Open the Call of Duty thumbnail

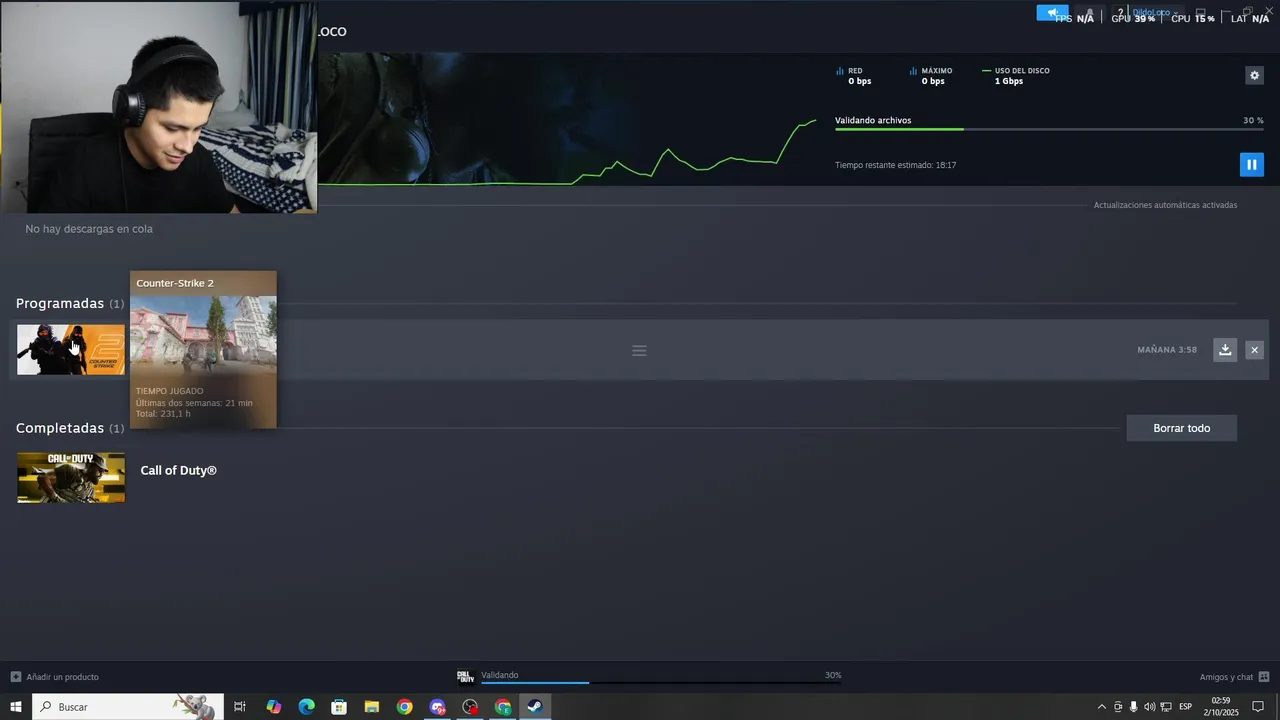tap(71, 477)
